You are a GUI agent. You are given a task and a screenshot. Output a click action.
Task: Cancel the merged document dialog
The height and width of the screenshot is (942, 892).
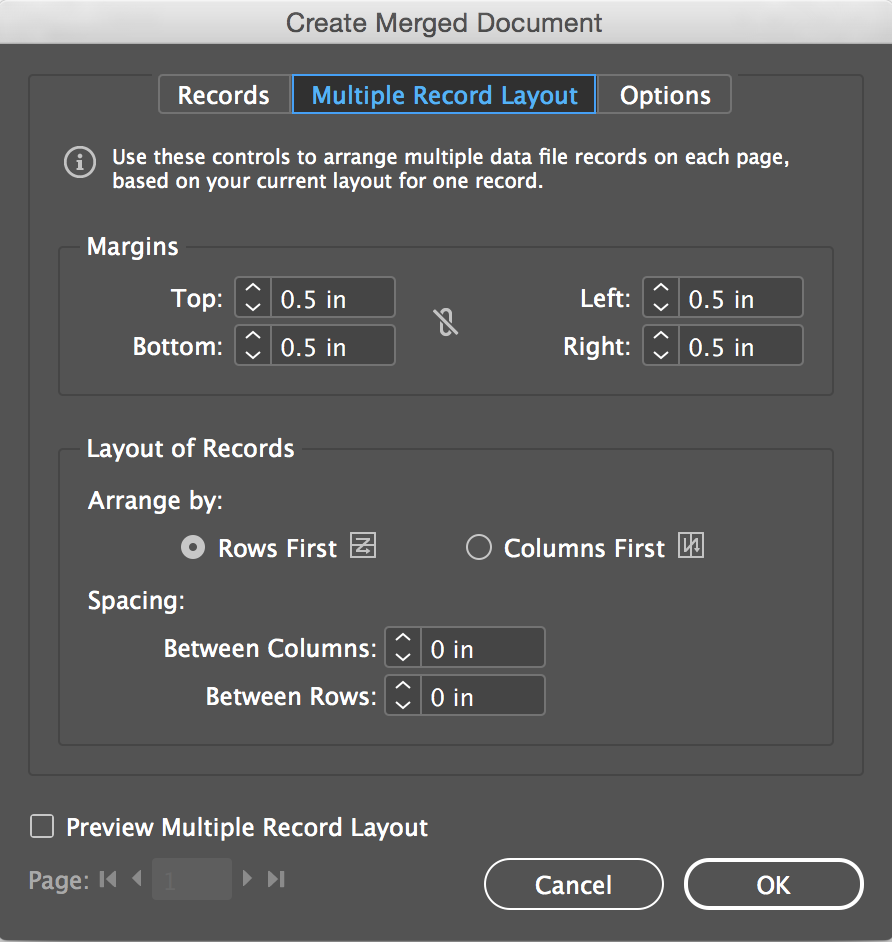tap(573, 885)
